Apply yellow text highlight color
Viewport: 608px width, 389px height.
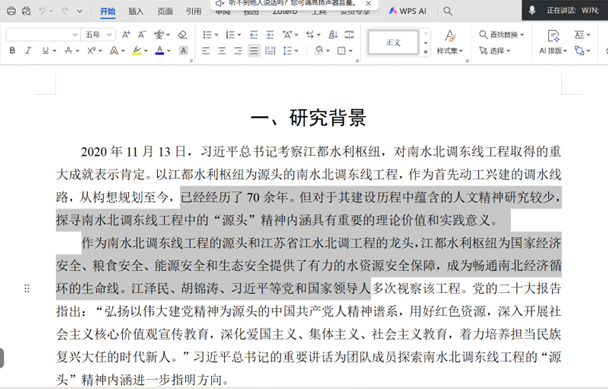[x=137, y=50]
